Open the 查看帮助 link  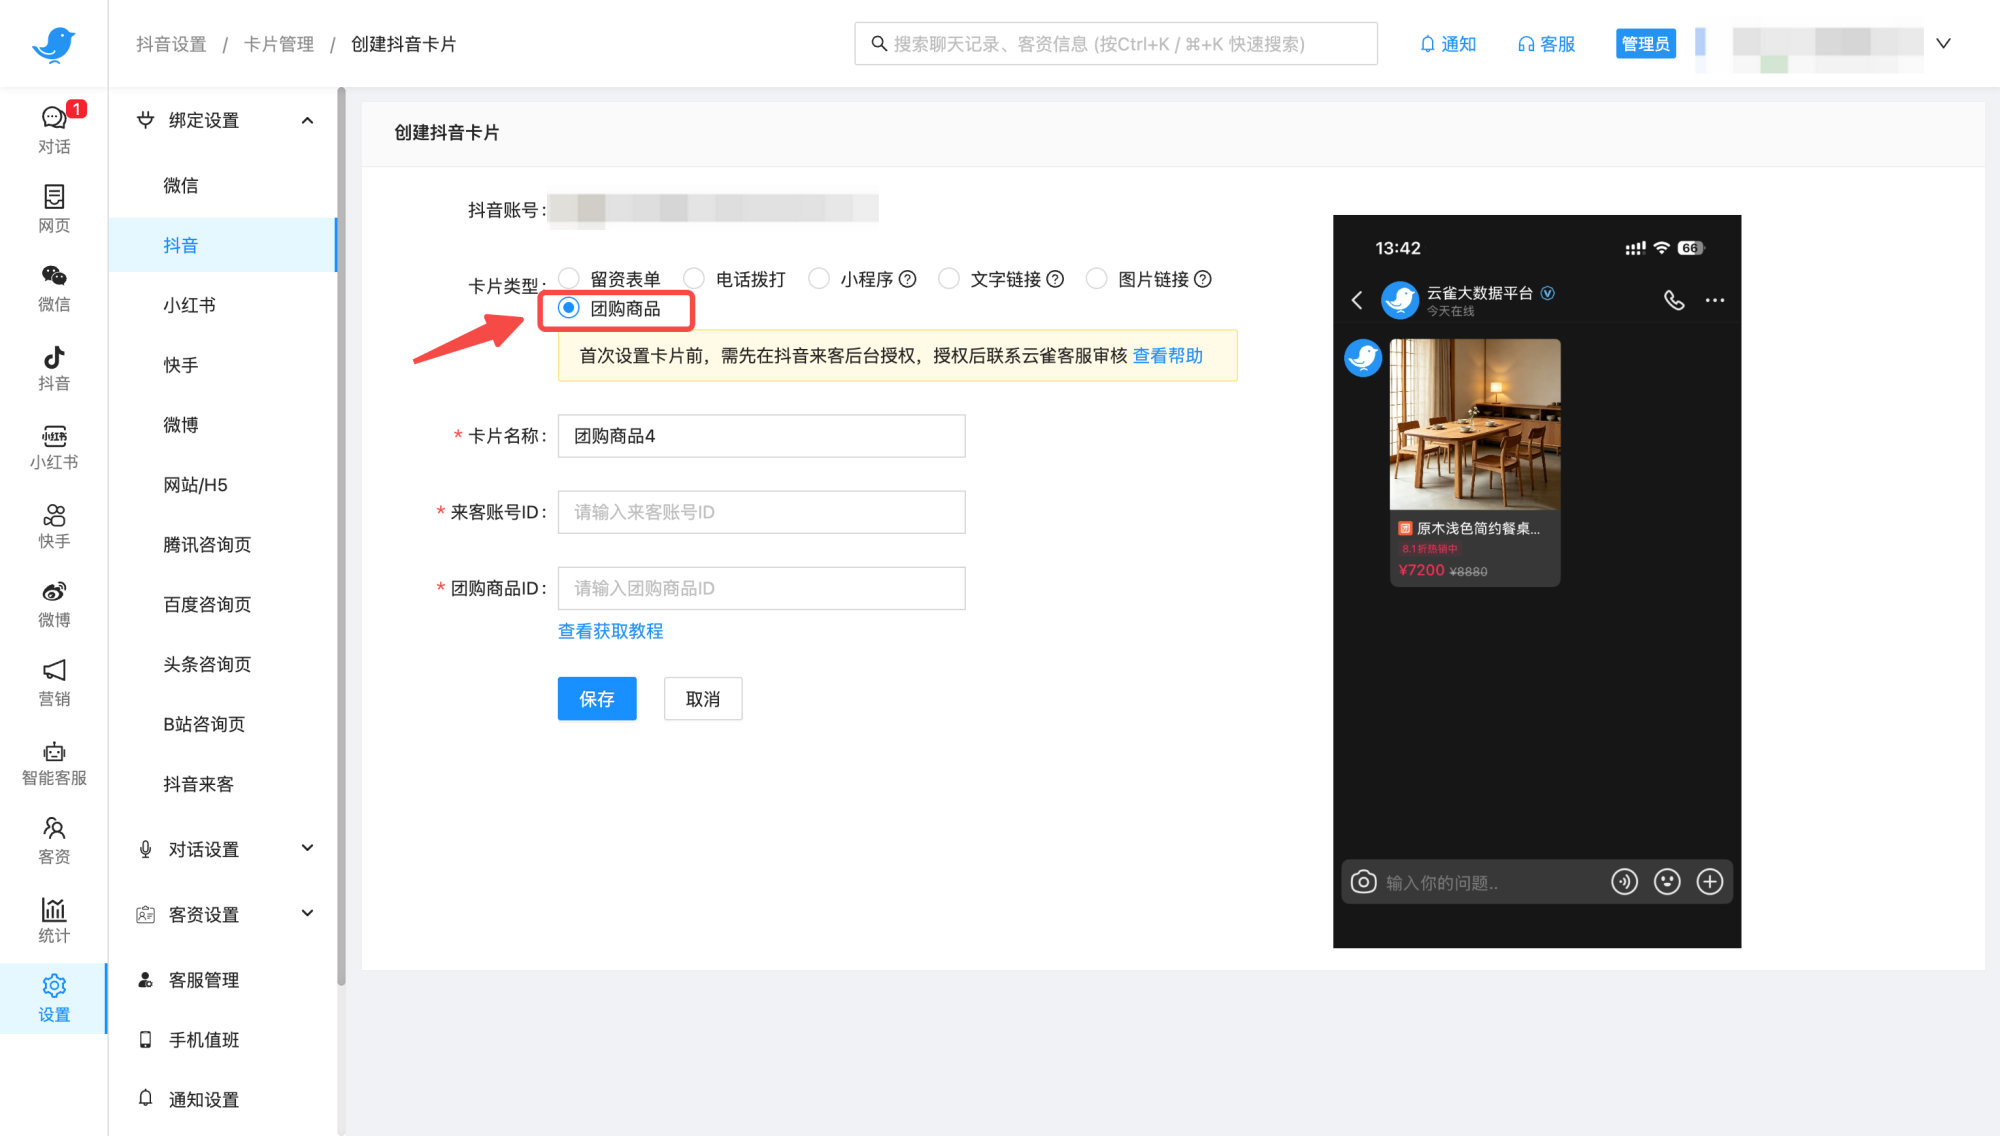[1168, 356]
